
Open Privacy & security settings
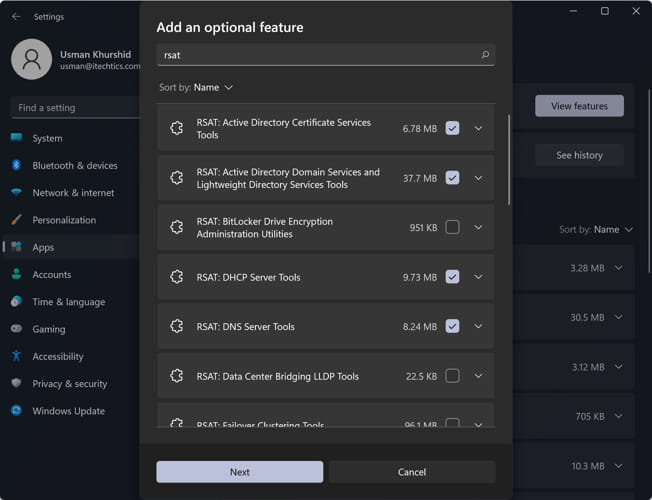(71, 384)
